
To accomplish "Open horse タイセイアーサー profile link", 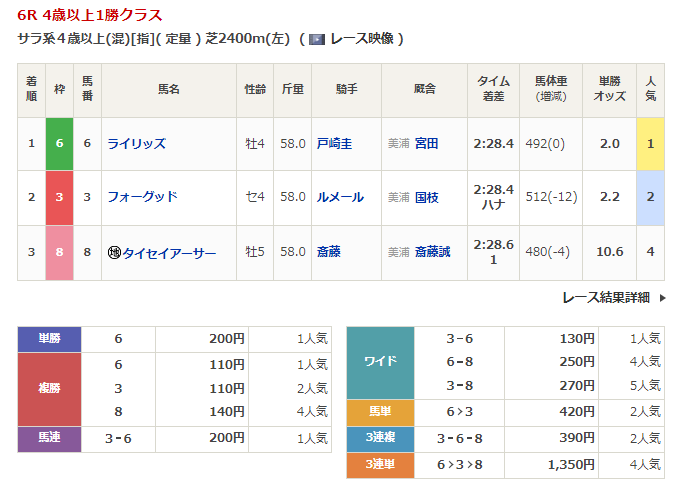I will pyautogui.click(x=168, y=252).
